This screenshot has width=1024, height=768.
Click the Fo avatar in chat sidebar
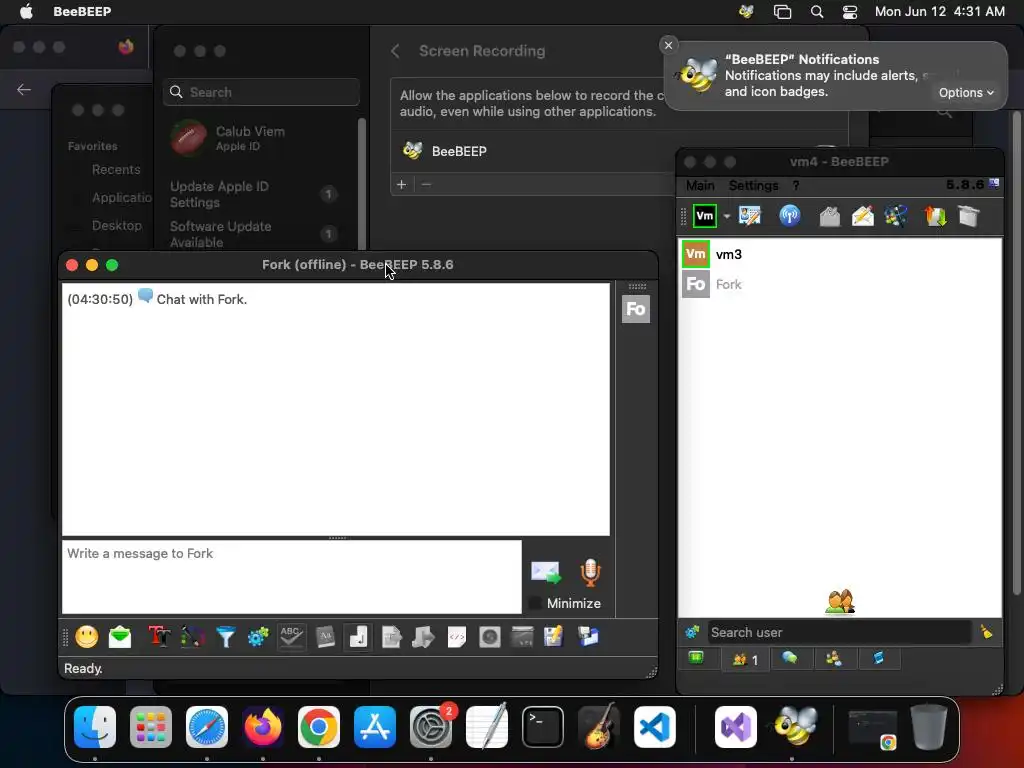[x=635, y=309]
